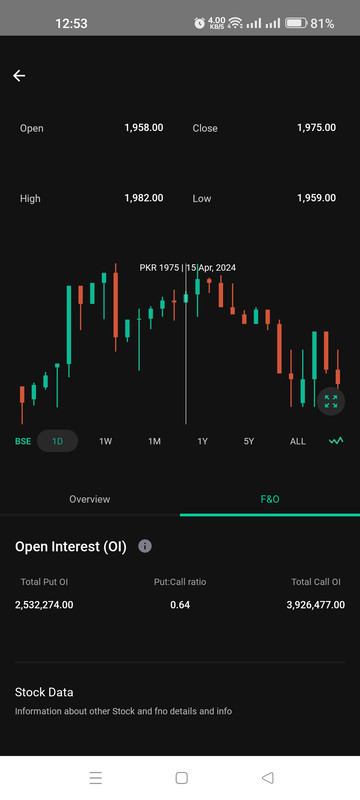Screen dimensions: 360x800
Task: Select the 1D timeframe
Action: pos(58,441)
